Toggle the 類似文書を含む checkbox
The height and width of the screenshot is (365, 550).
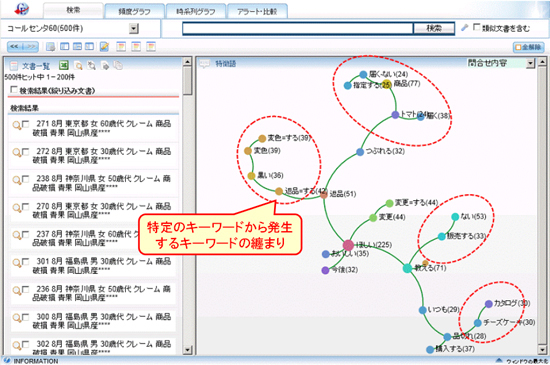476,27
